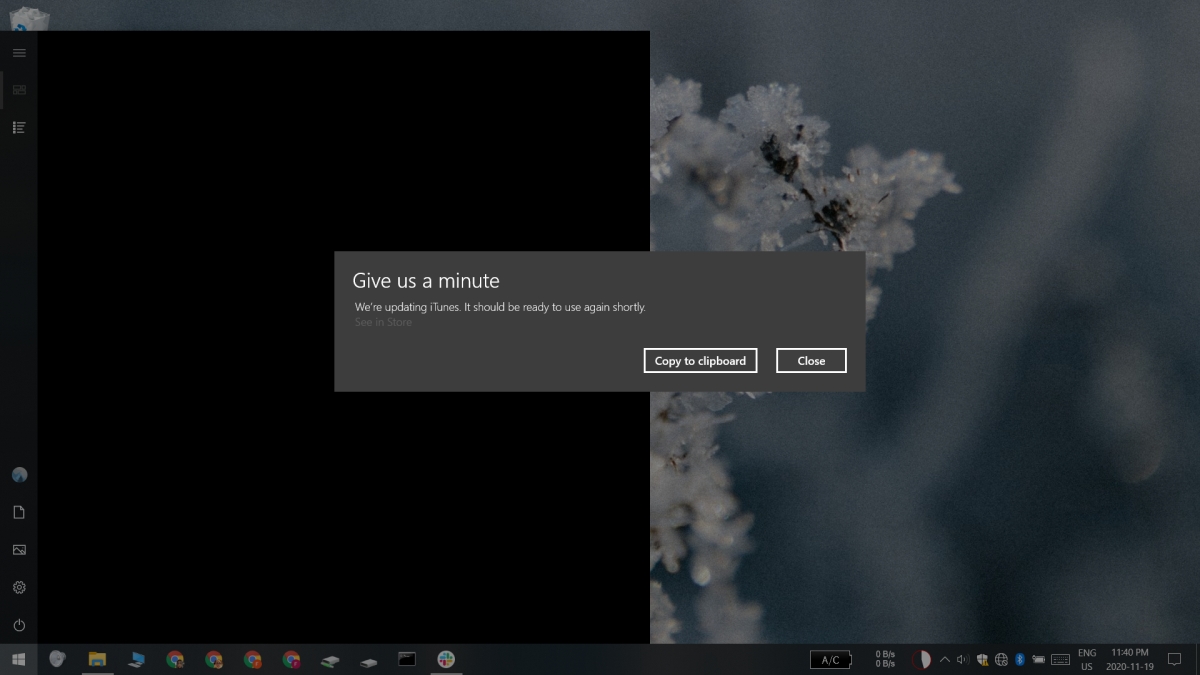Viewport: 1200px width, 675px height.
Task: Open the grey drive icon on taskbar
Action: pyautogui.click(x=369, y=660)
